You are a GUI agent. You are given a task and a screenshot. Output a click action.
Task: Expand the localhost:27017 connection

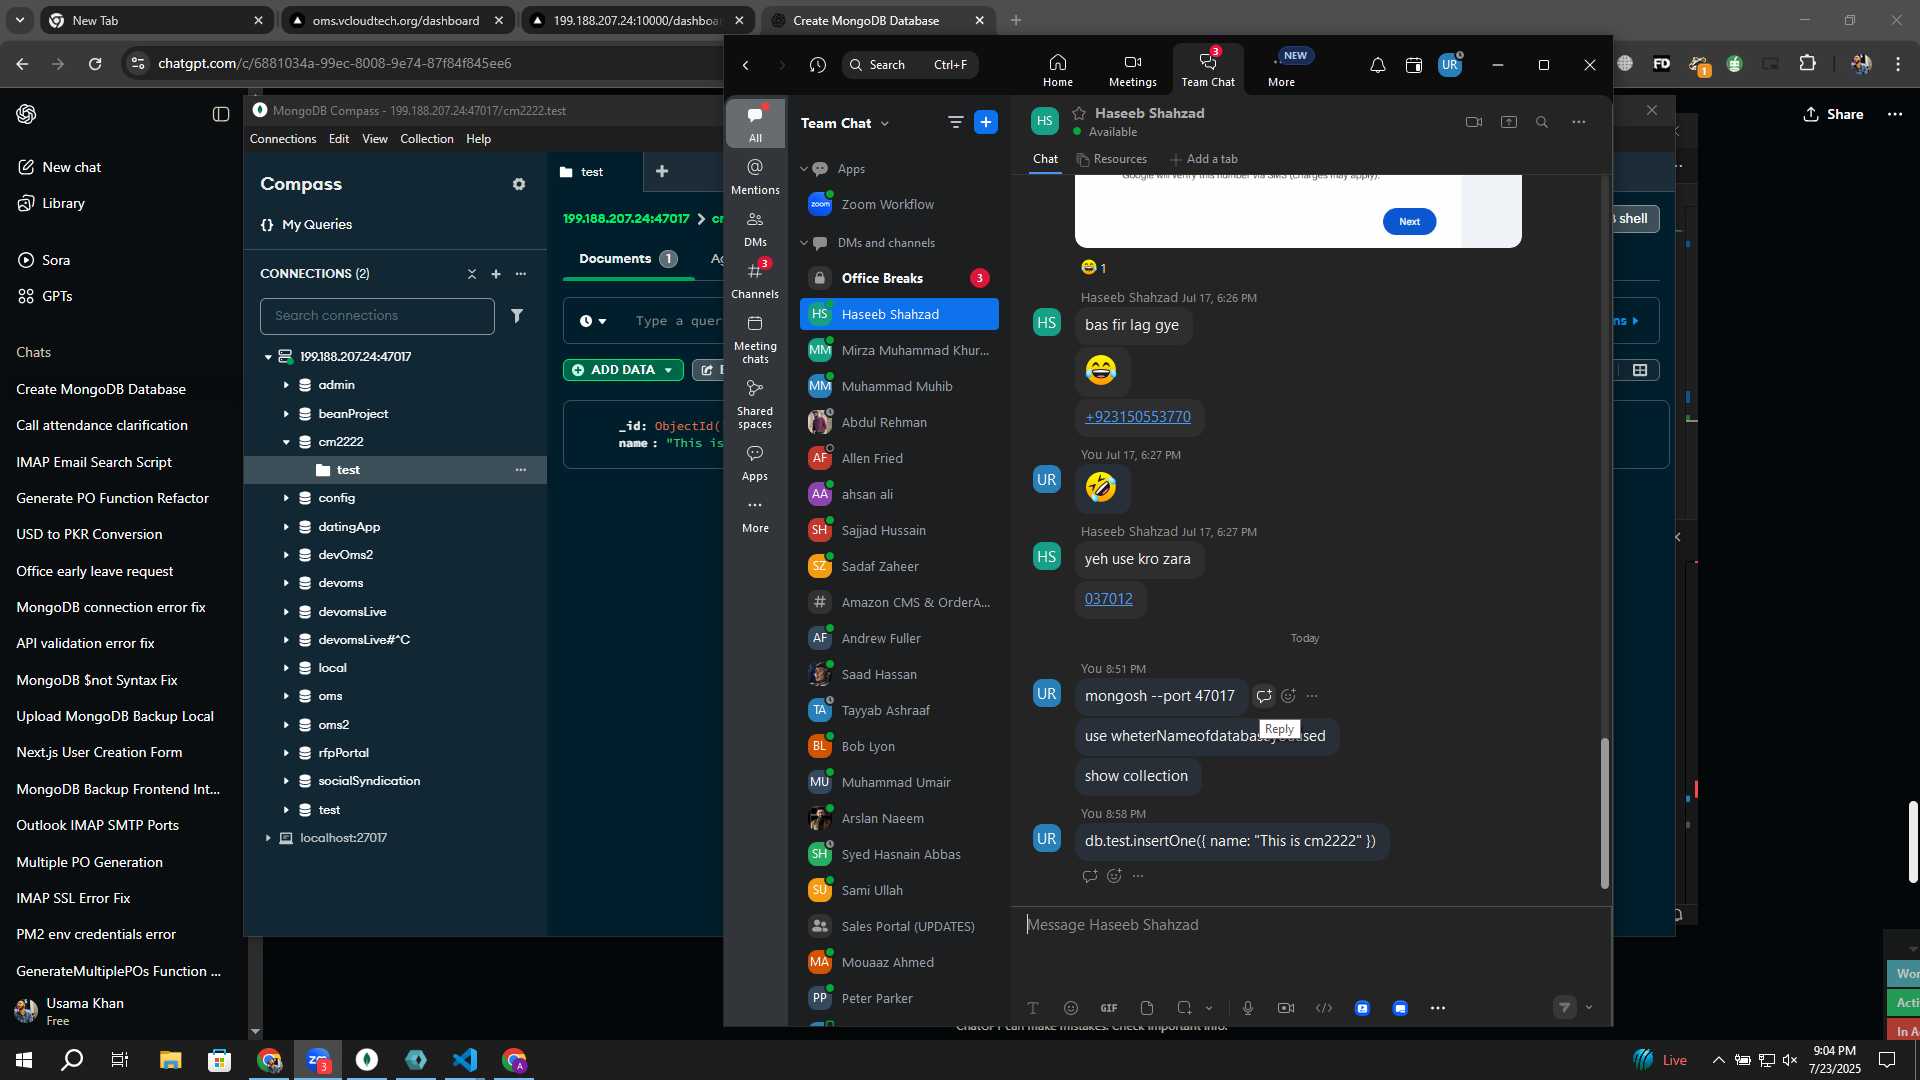tap(268, 838)
